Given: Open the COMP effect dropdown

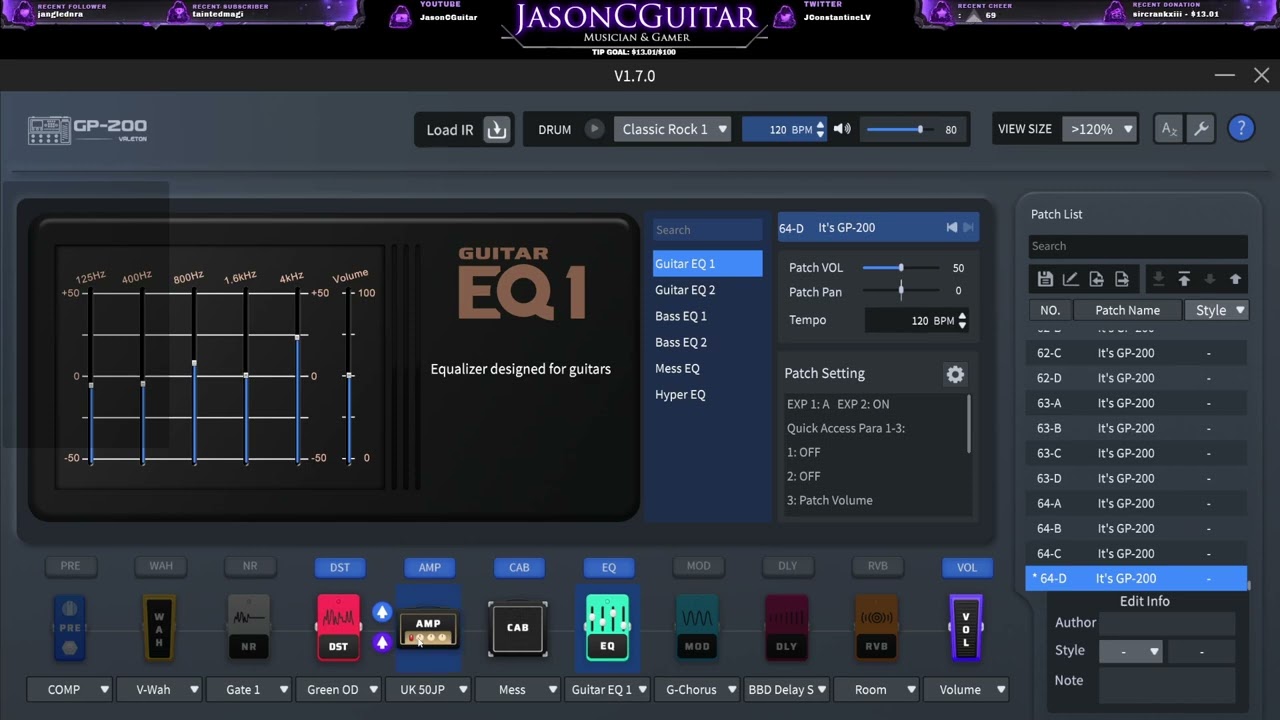Looking at the screenshot, I should (x=70, y=689).
